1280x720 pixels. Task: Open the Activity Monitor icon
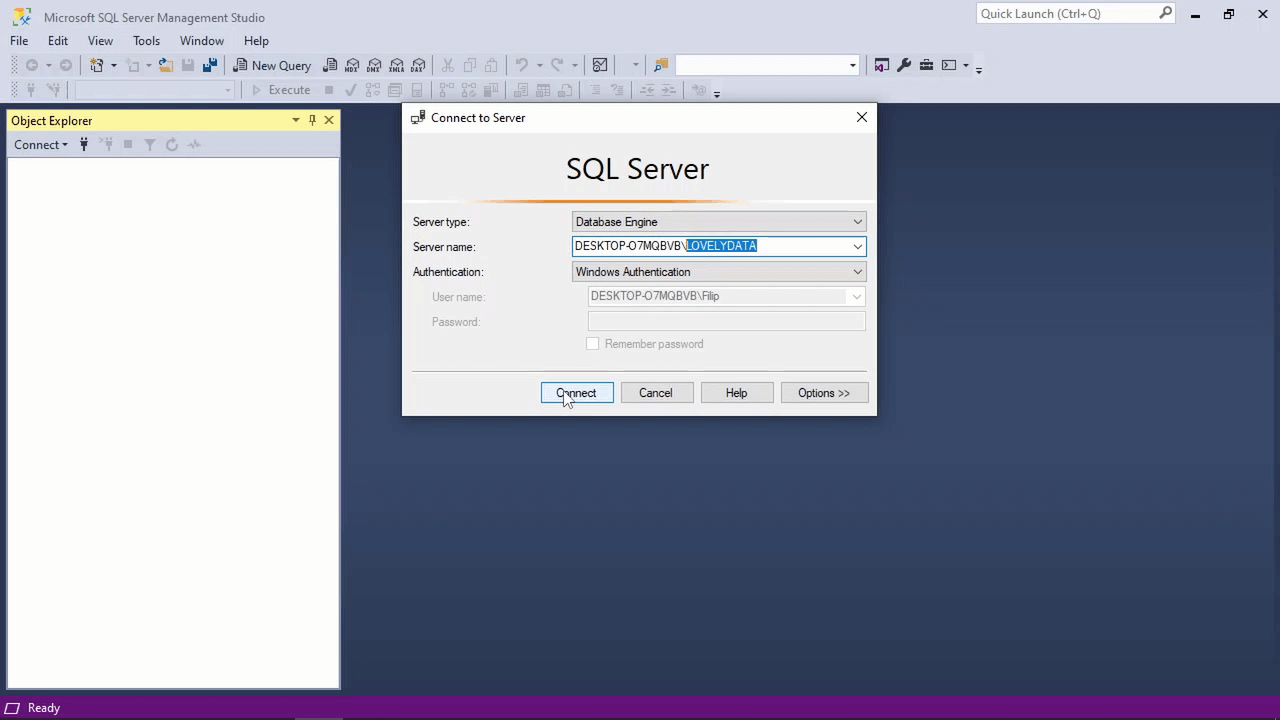[600, 65]
